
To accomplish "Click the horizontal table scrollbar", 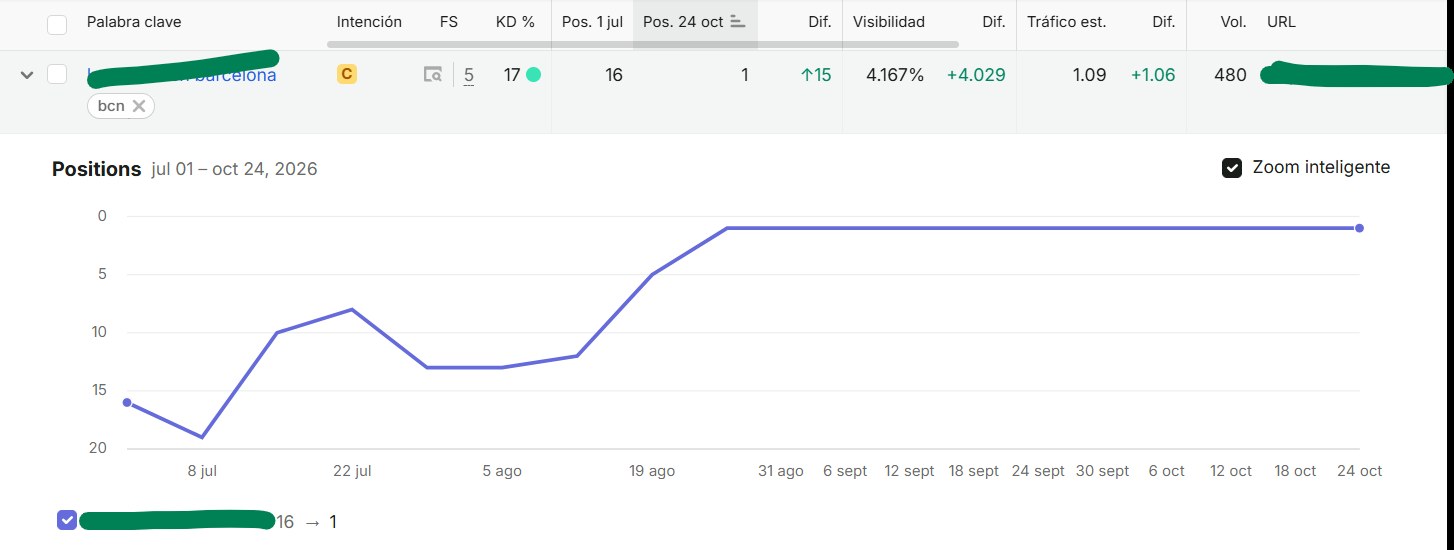I will pos(643,44).
